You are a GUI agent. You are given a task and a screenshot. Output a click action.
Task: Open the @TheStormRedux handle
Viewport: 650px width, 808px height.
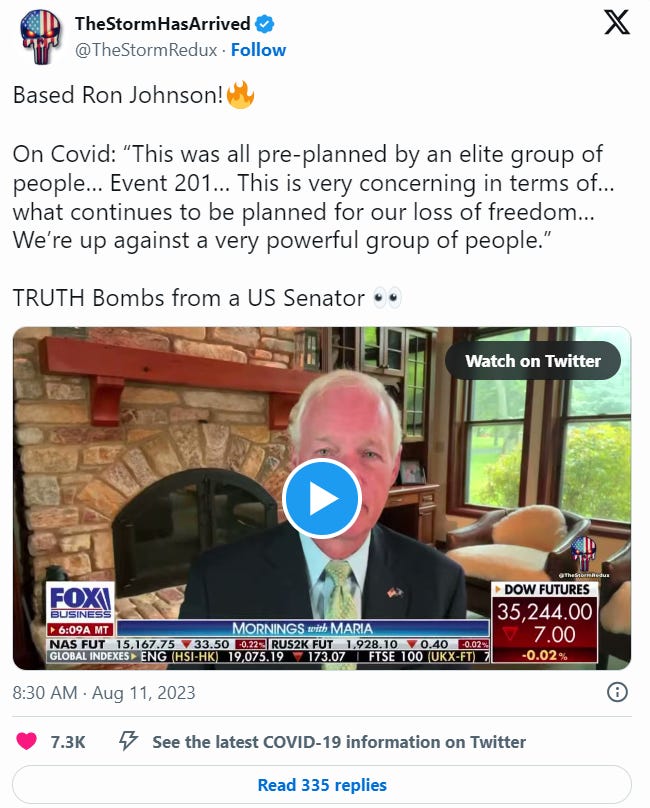[x=146, y=50]
